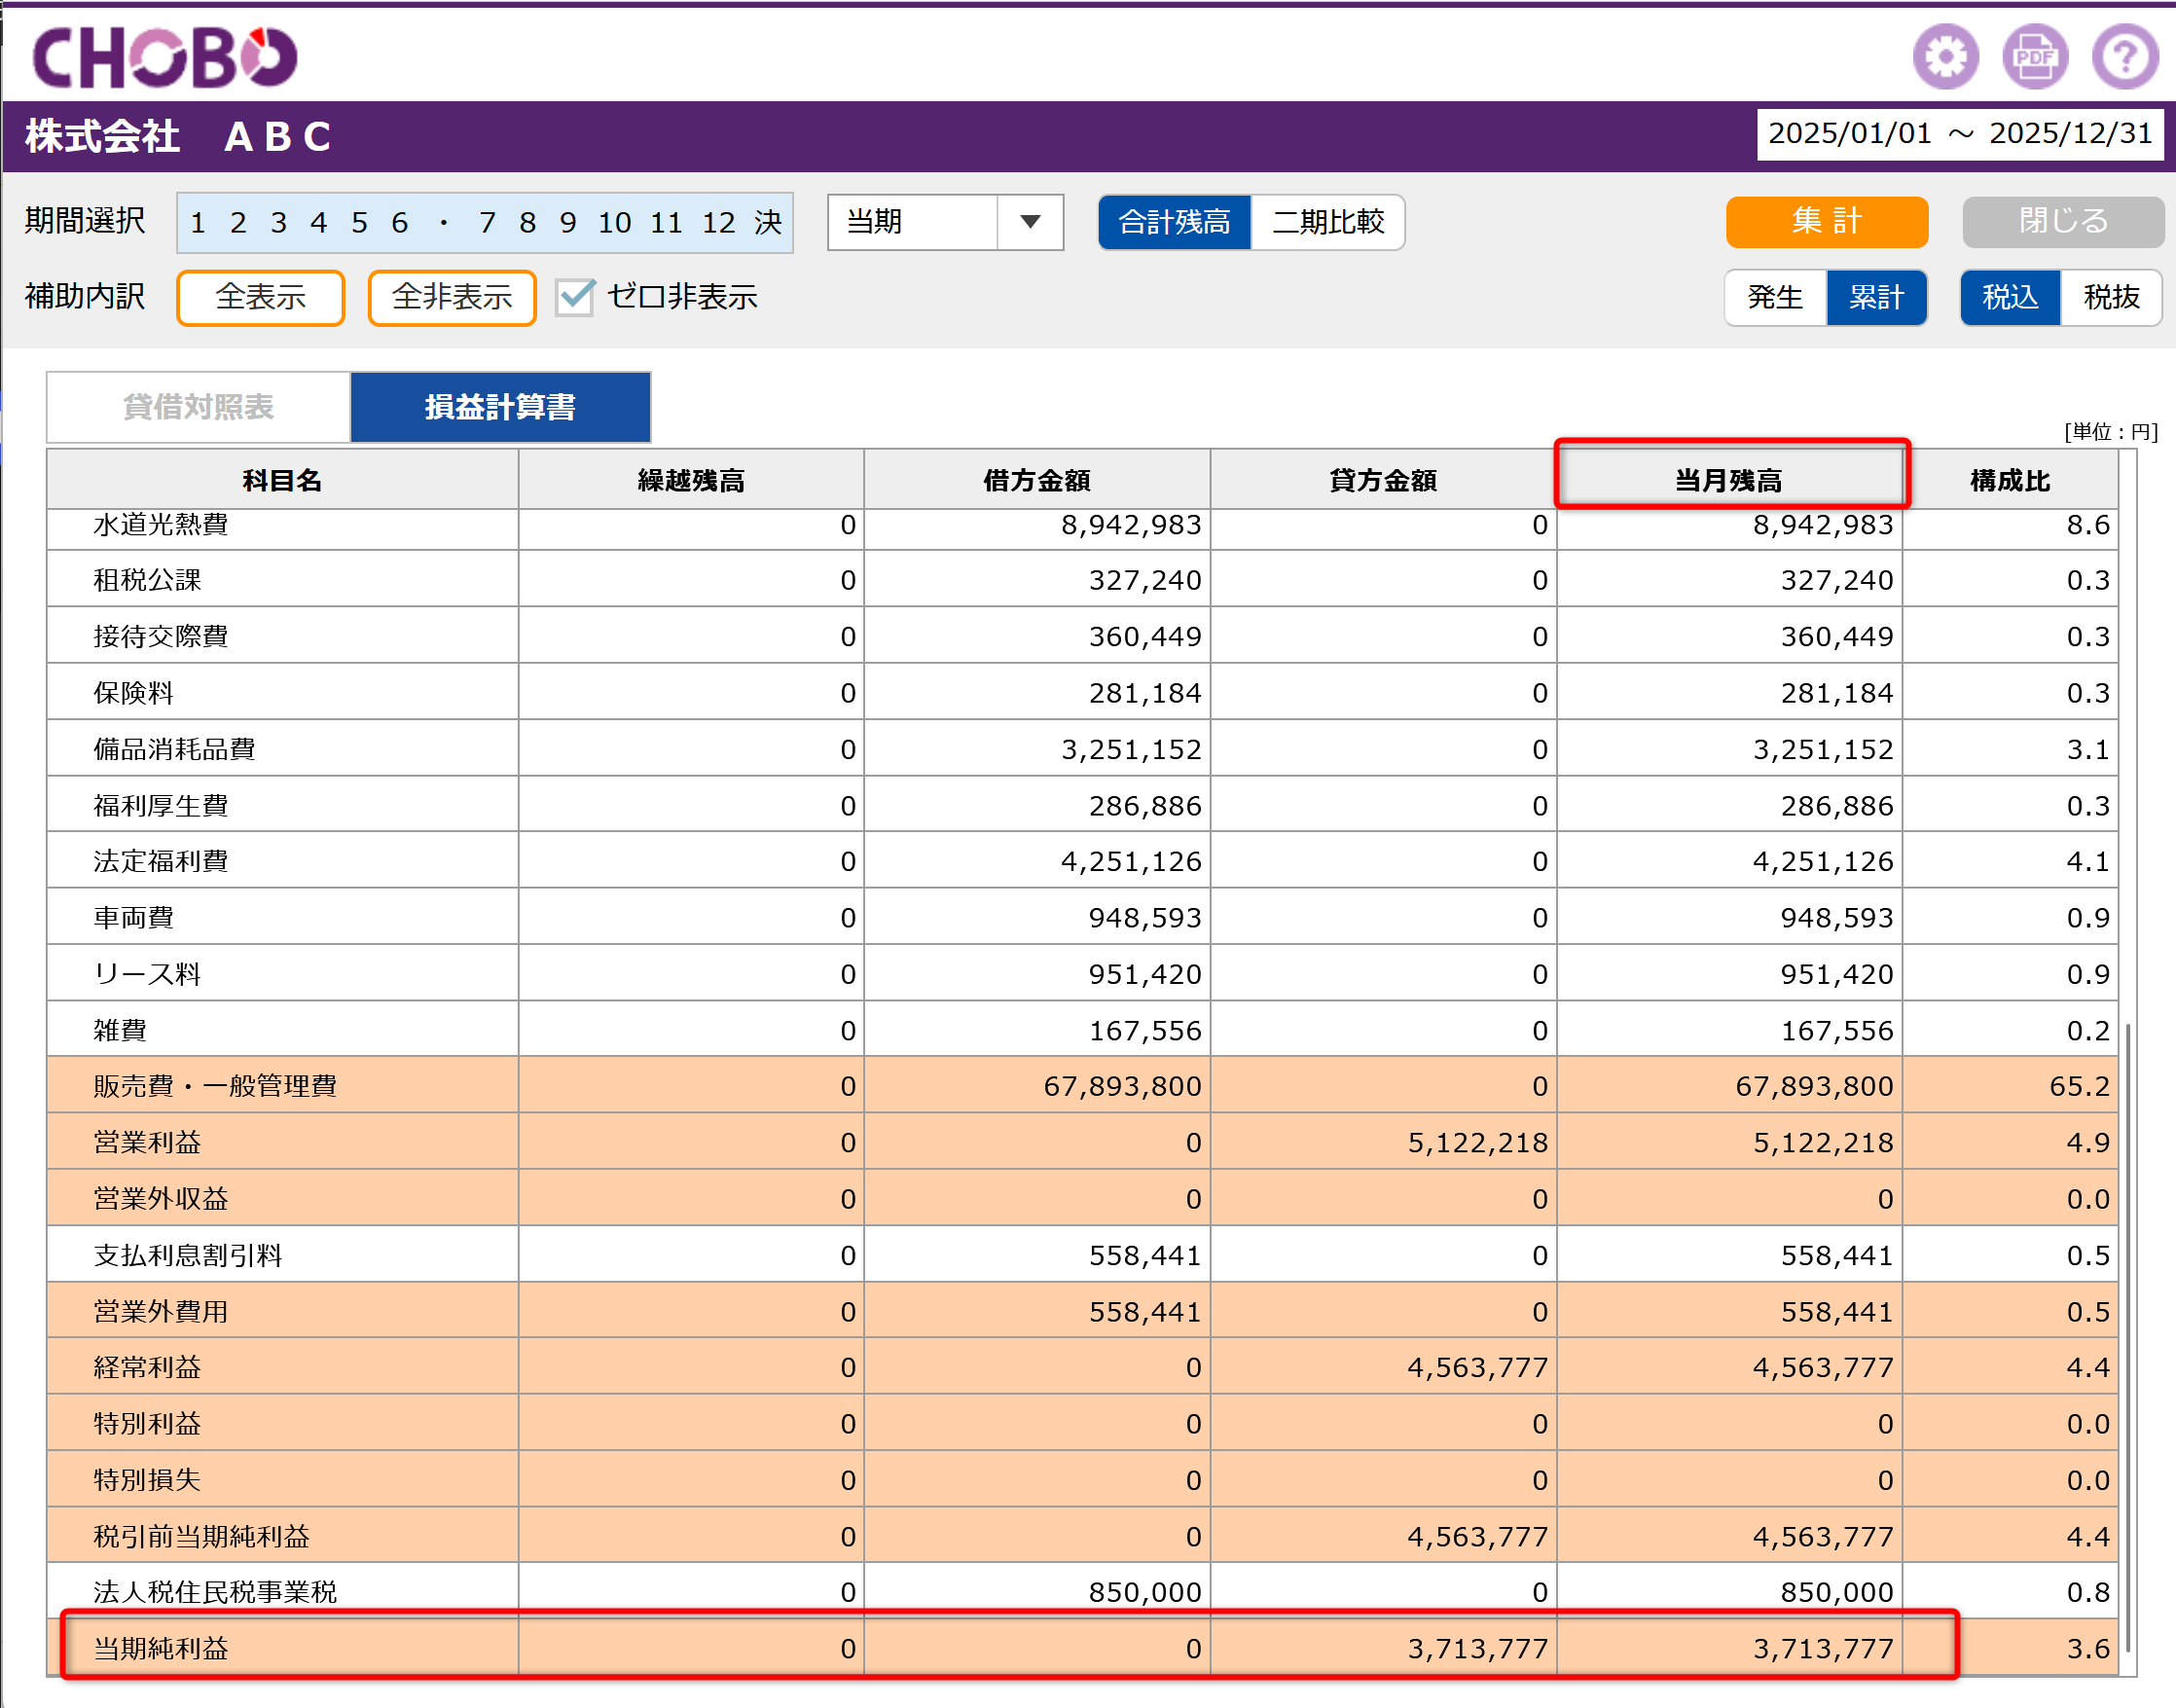Viewport: 2176px width, 1708px height.
Task: Switch to 二期比較 view
Action: pos(1328,222)
